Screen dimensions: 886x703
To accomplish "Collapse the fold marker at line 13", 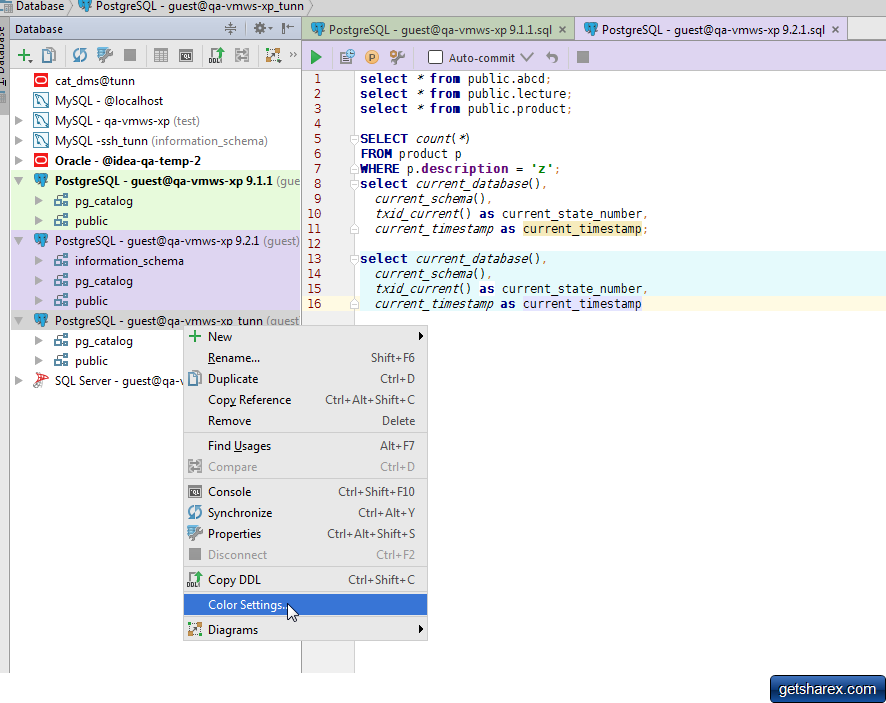I will [354, 259].
